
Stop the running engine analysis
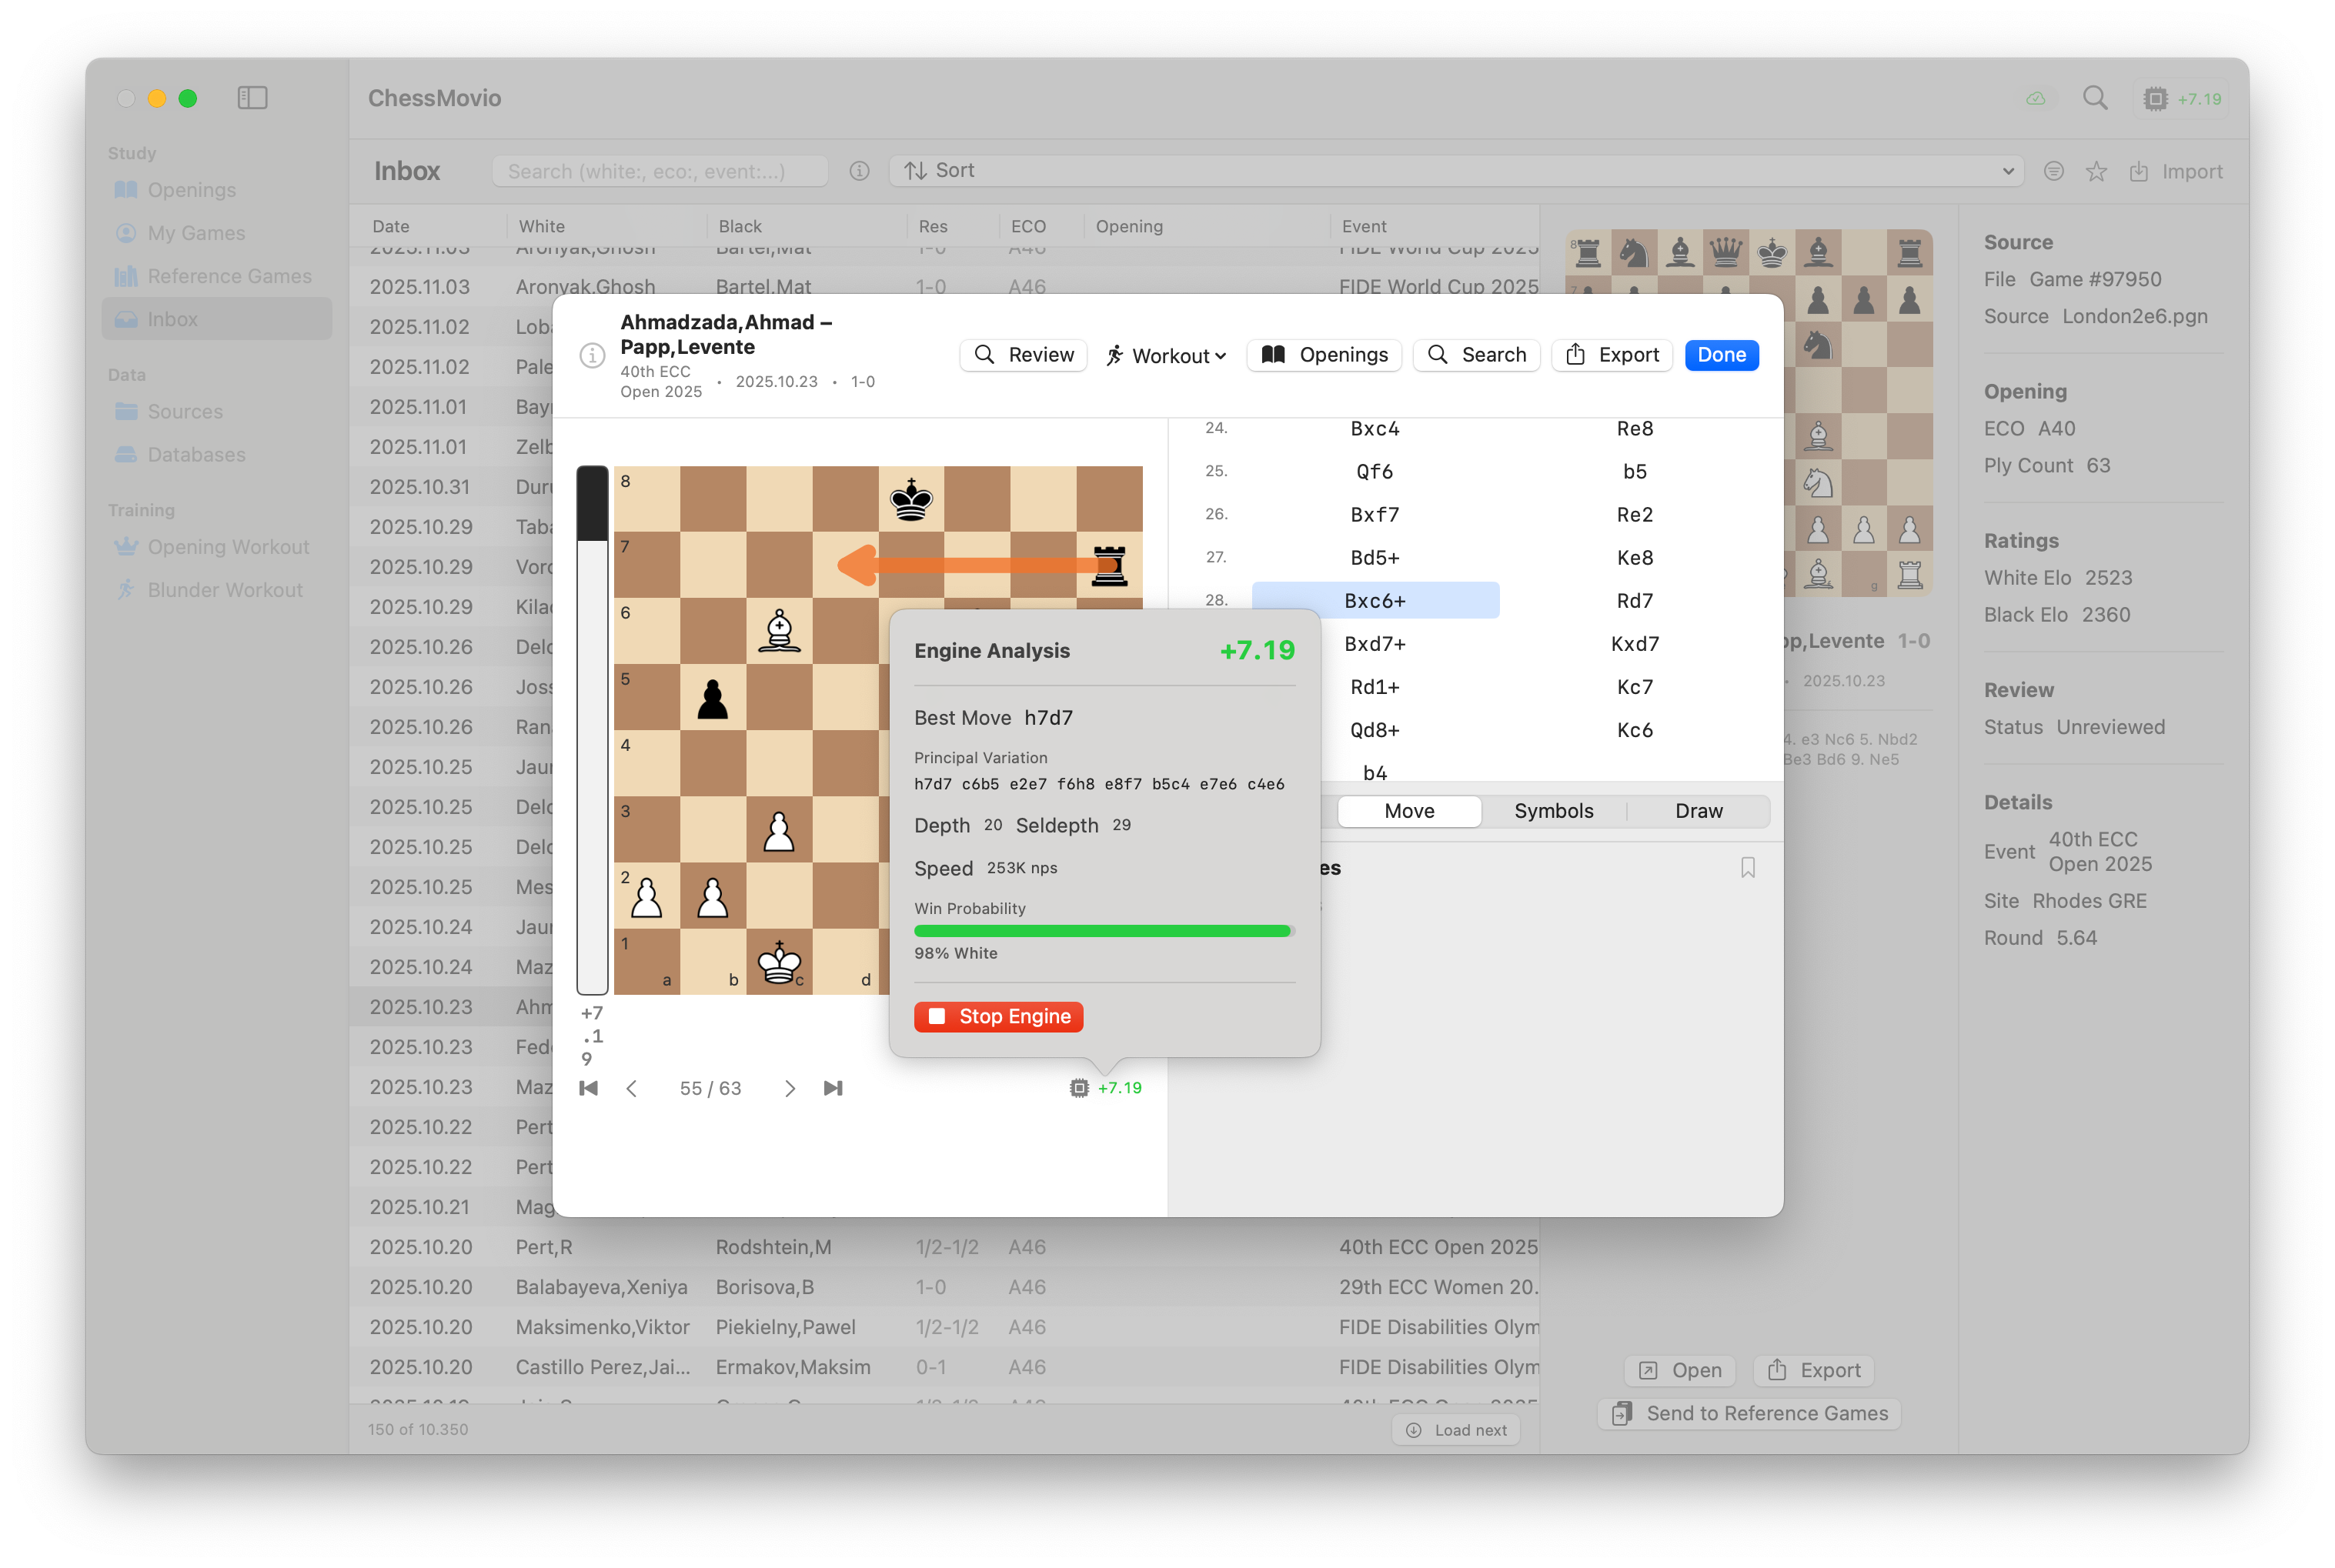(998, 1016)
